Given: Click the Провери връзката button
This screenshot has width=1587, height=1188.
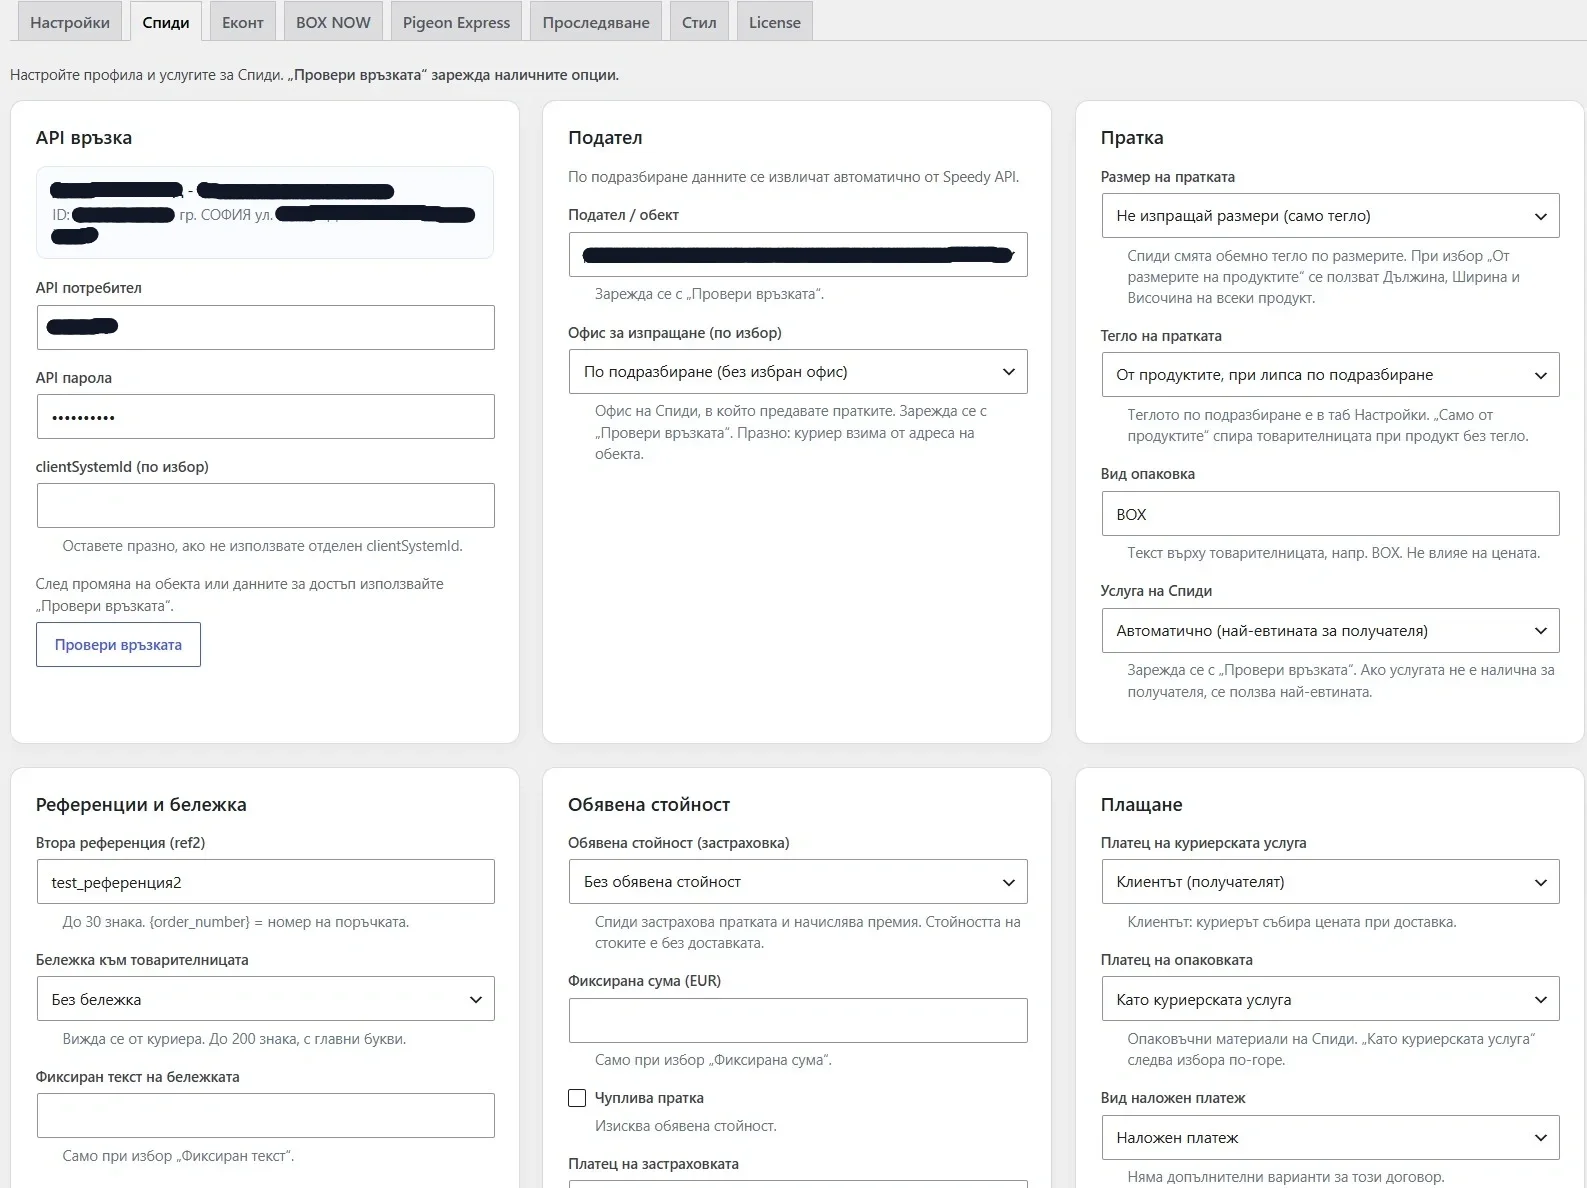Looking at the screenshot, I should pos(118,645).
